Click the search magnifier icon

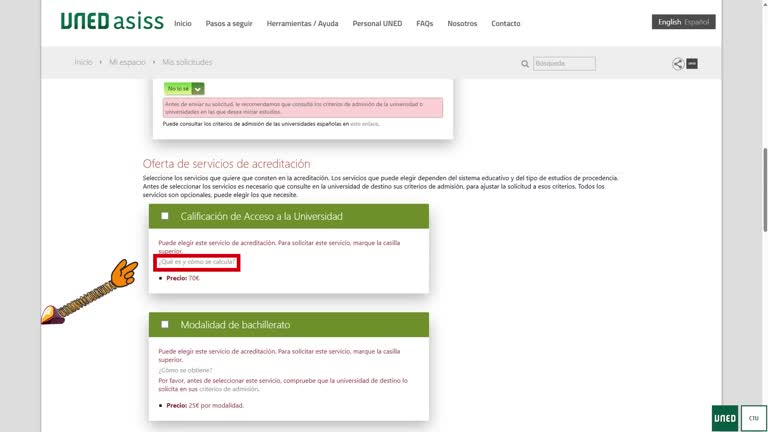click(x=525, y=64)
